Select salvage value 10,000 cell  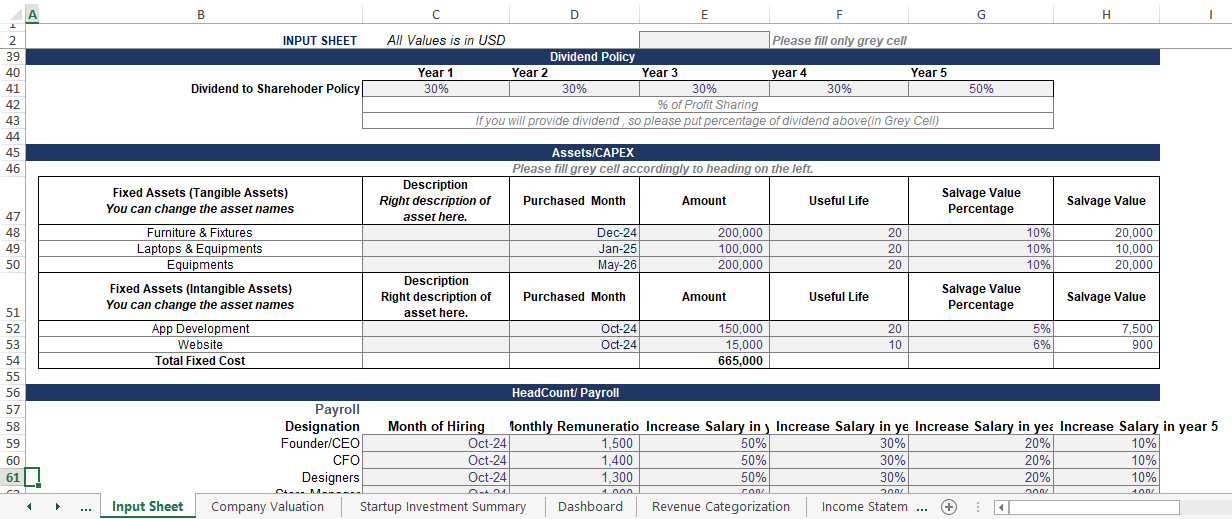[x=1106, y=249]
